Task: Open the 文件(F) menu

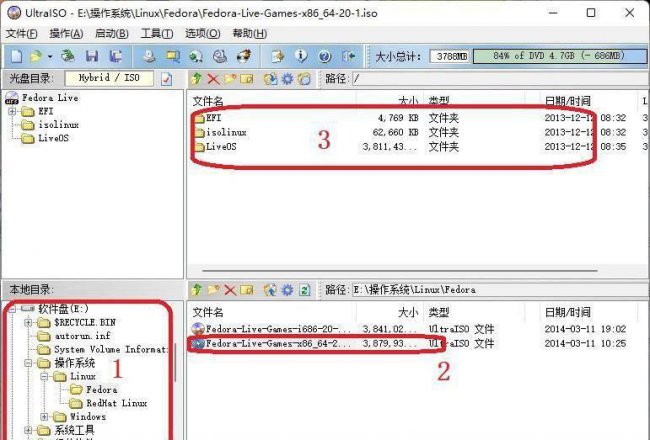Action: [22, 34]
